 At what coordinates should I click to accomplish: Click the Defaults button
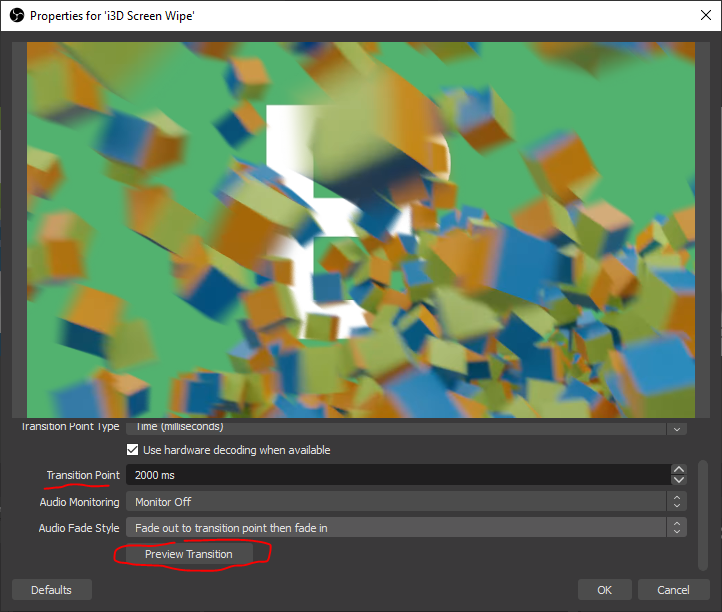52,590
